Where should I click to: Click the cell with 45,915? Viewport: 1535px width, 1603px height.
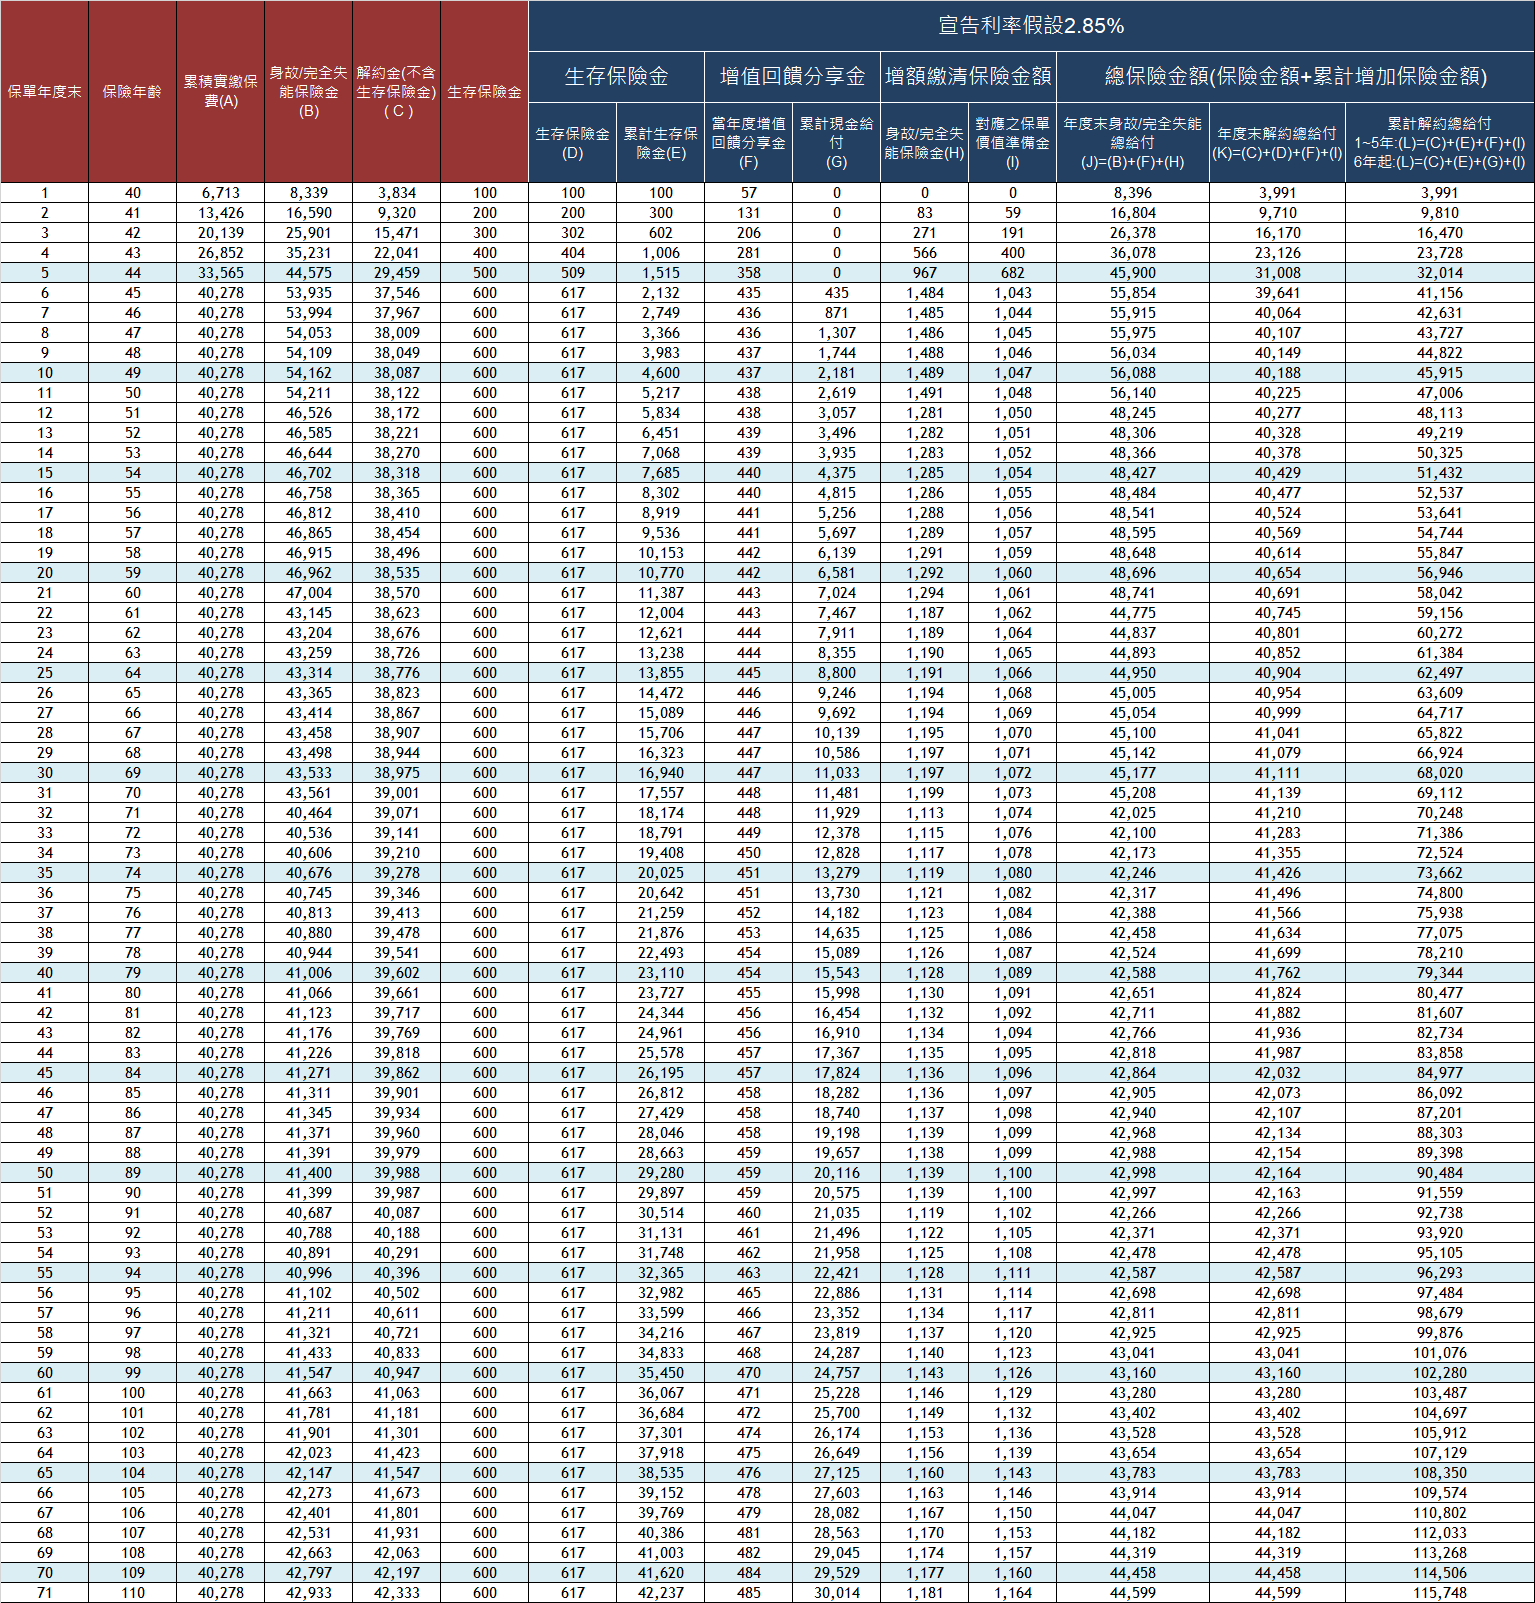click(x=1439, y=373)
